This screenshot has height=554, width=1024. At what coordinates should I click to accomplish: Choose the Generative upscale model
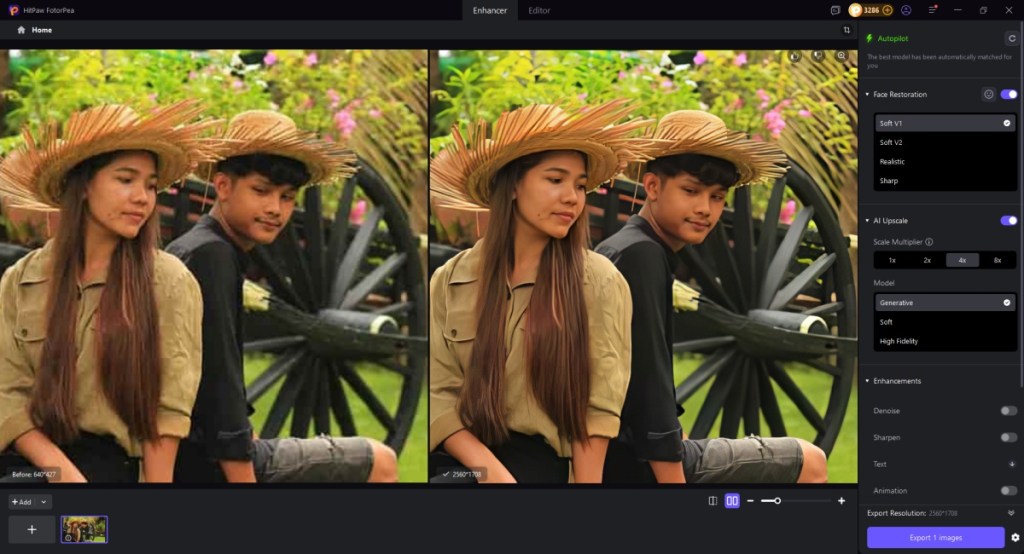click(x=945, y=302)
